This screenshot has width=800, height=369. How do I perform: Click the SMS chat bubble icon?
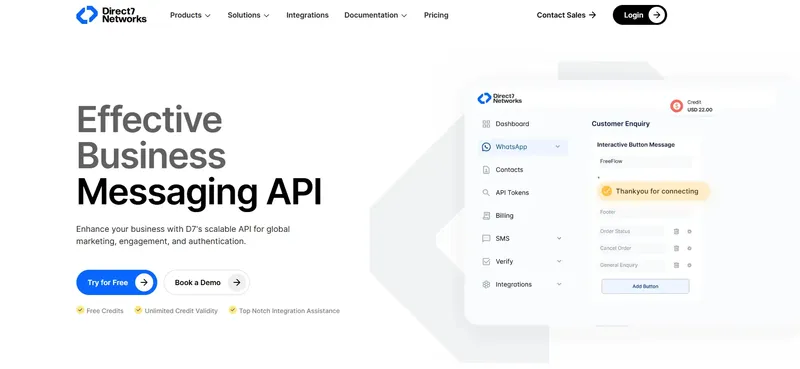tap(486, 239)
